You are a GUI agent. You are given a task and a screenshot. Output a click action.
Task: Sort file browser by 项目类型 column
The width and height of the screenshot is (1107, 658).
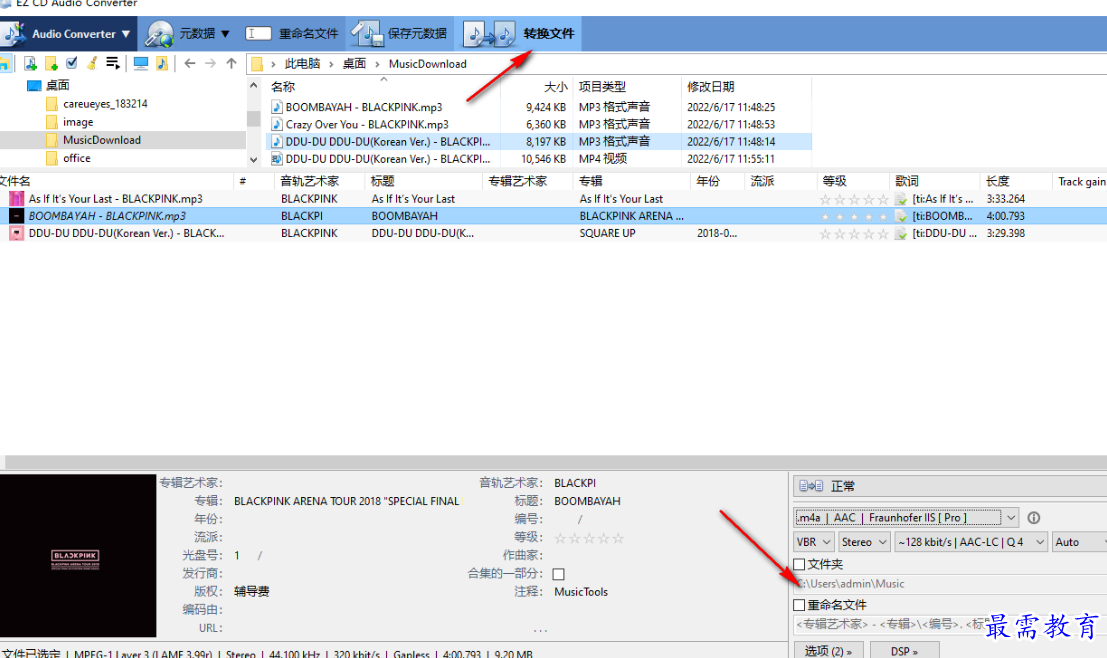pos(627,87)
